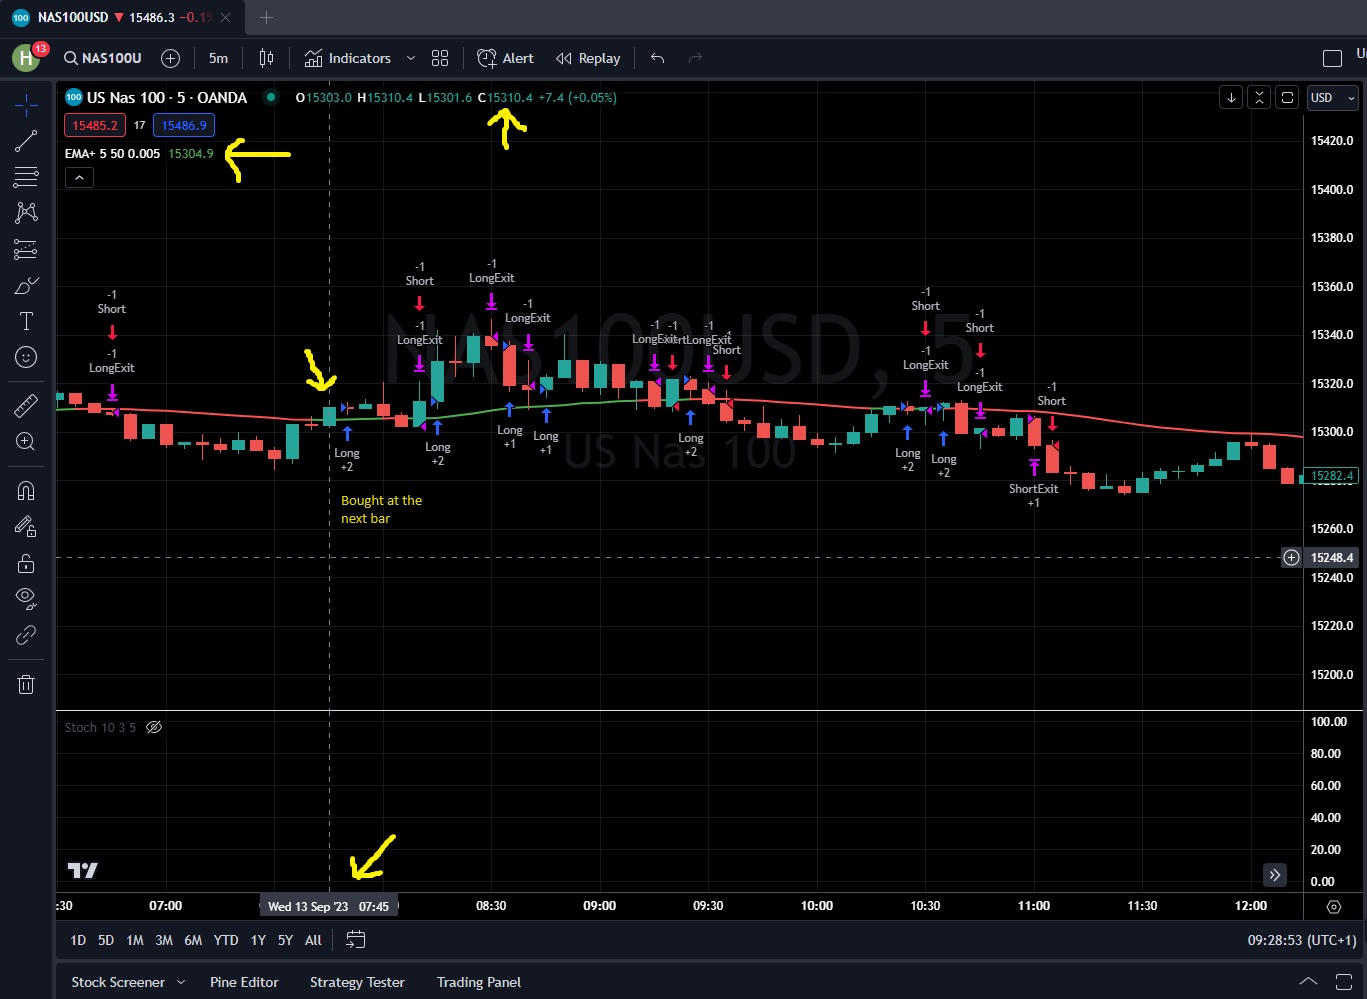Image resolution: width=1367 pixels, height=999 pixels.
Task: Open the Fibonacci retracement tools
Action: pos(27,177)
